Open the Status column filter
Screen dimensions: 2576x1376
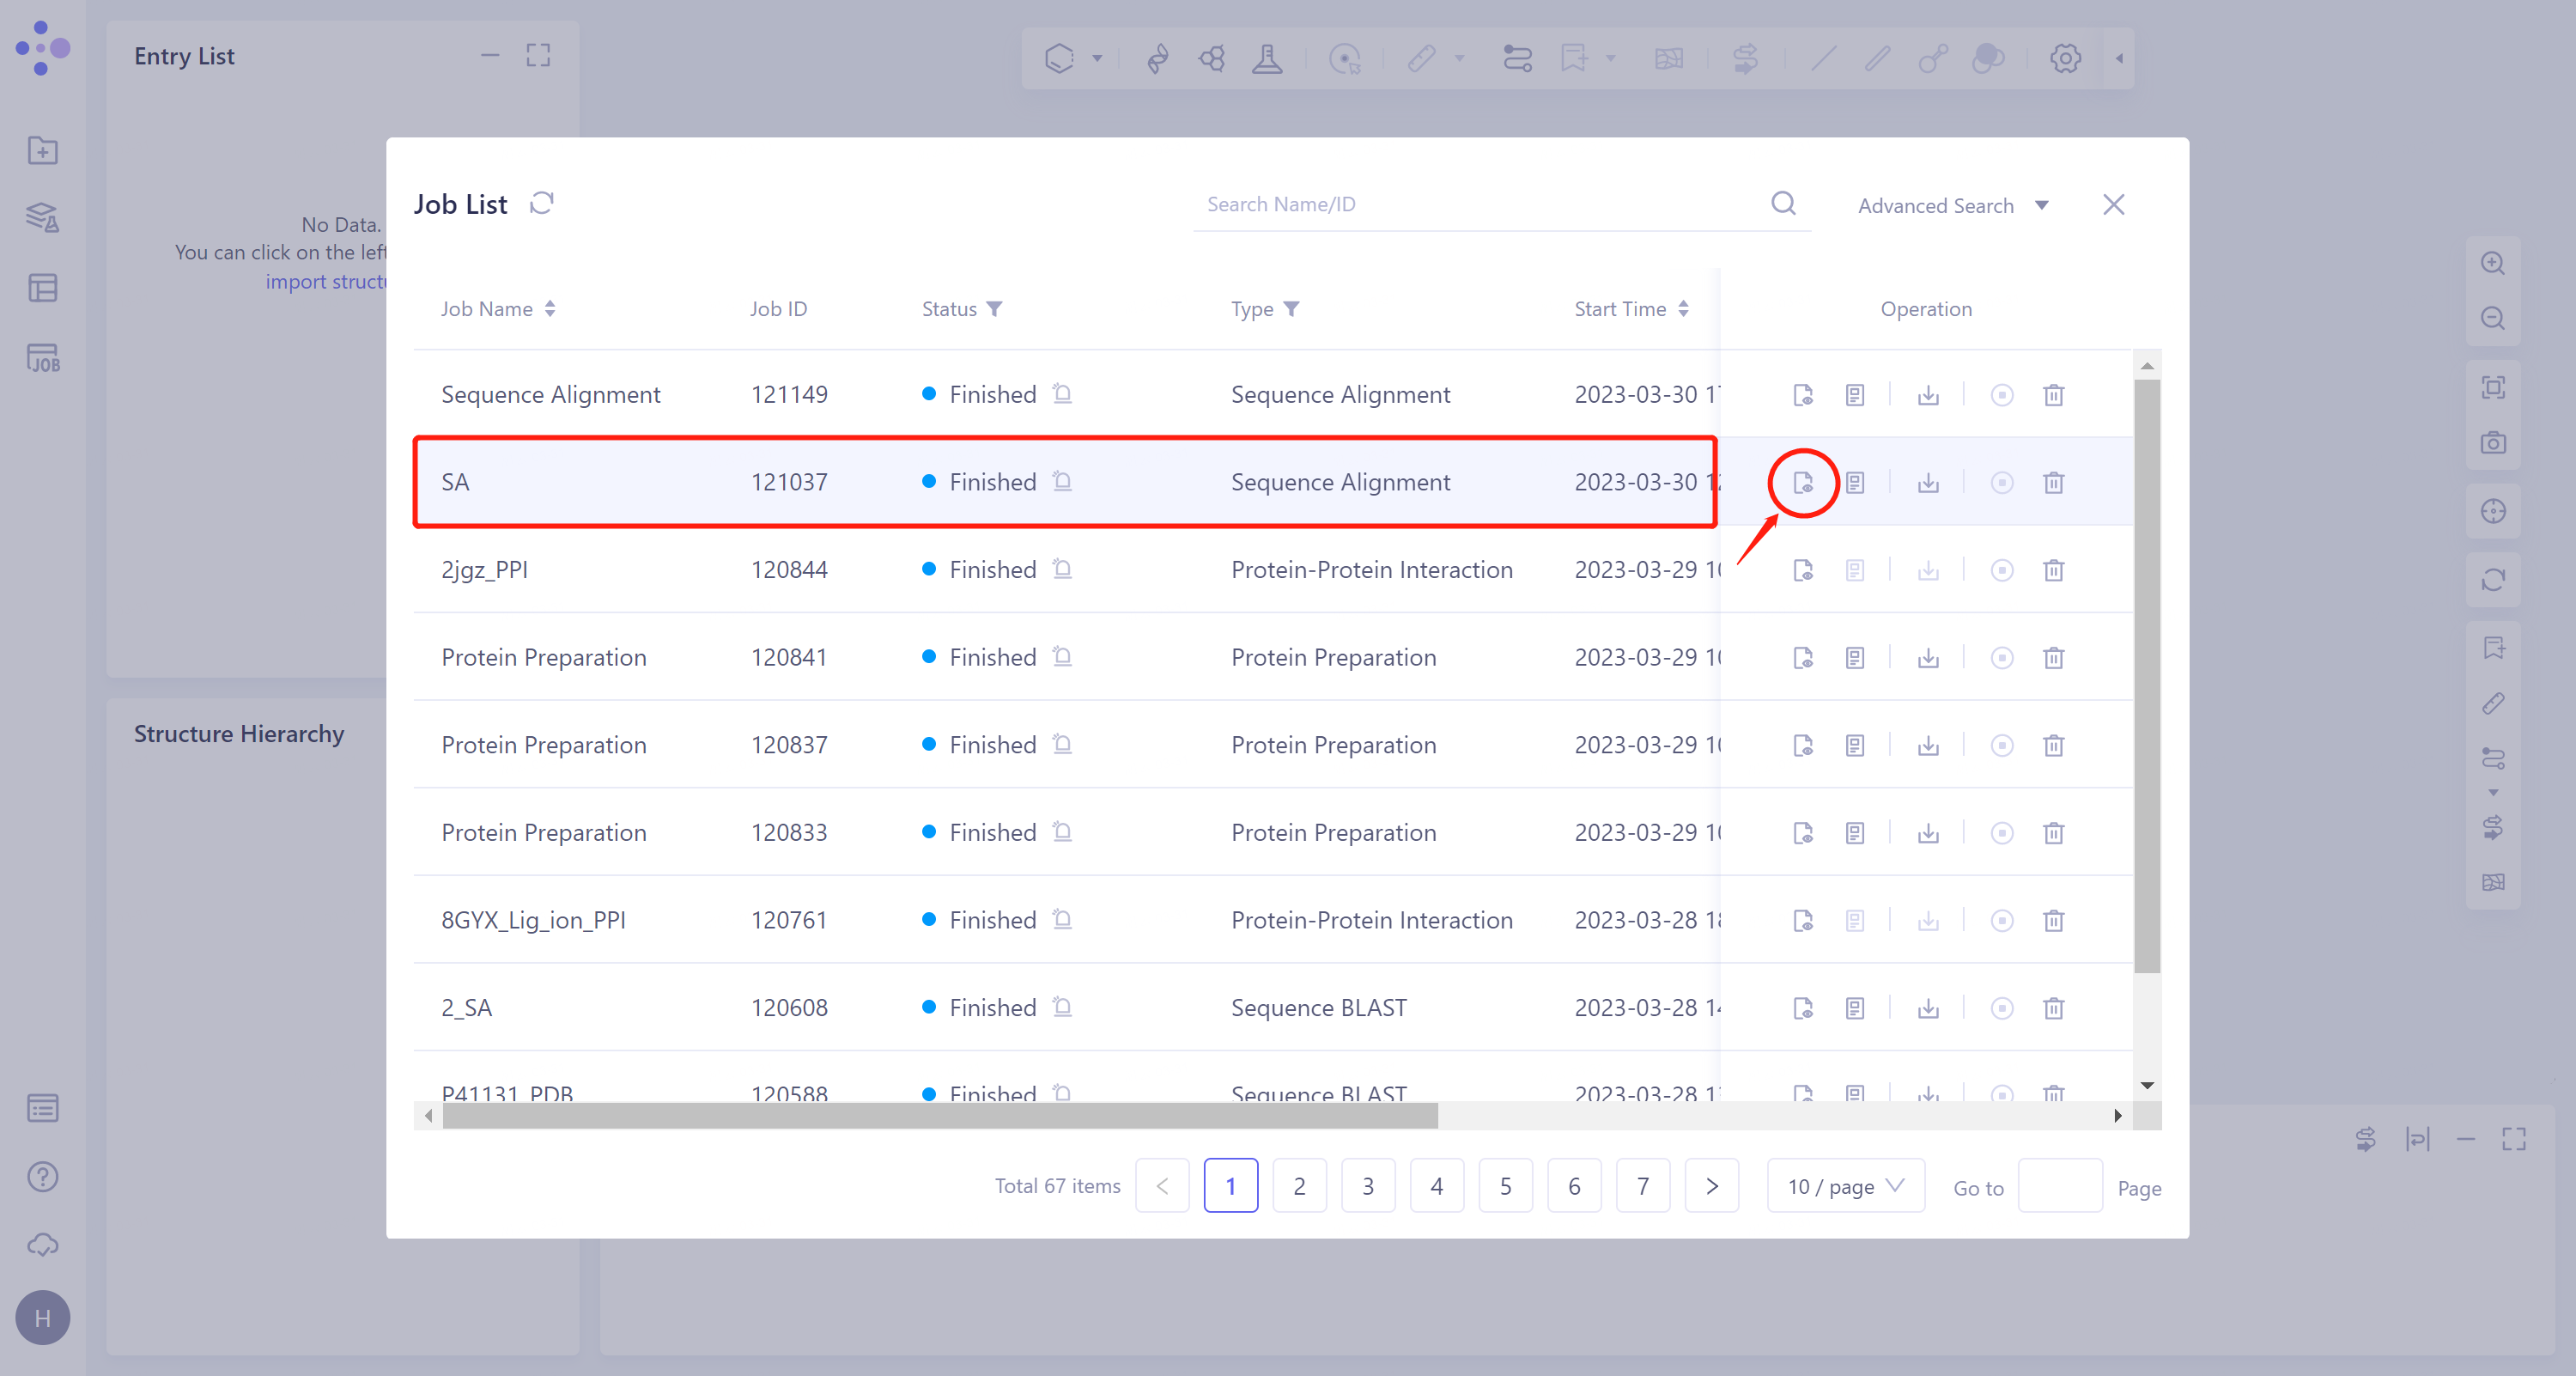click(994, 309)
